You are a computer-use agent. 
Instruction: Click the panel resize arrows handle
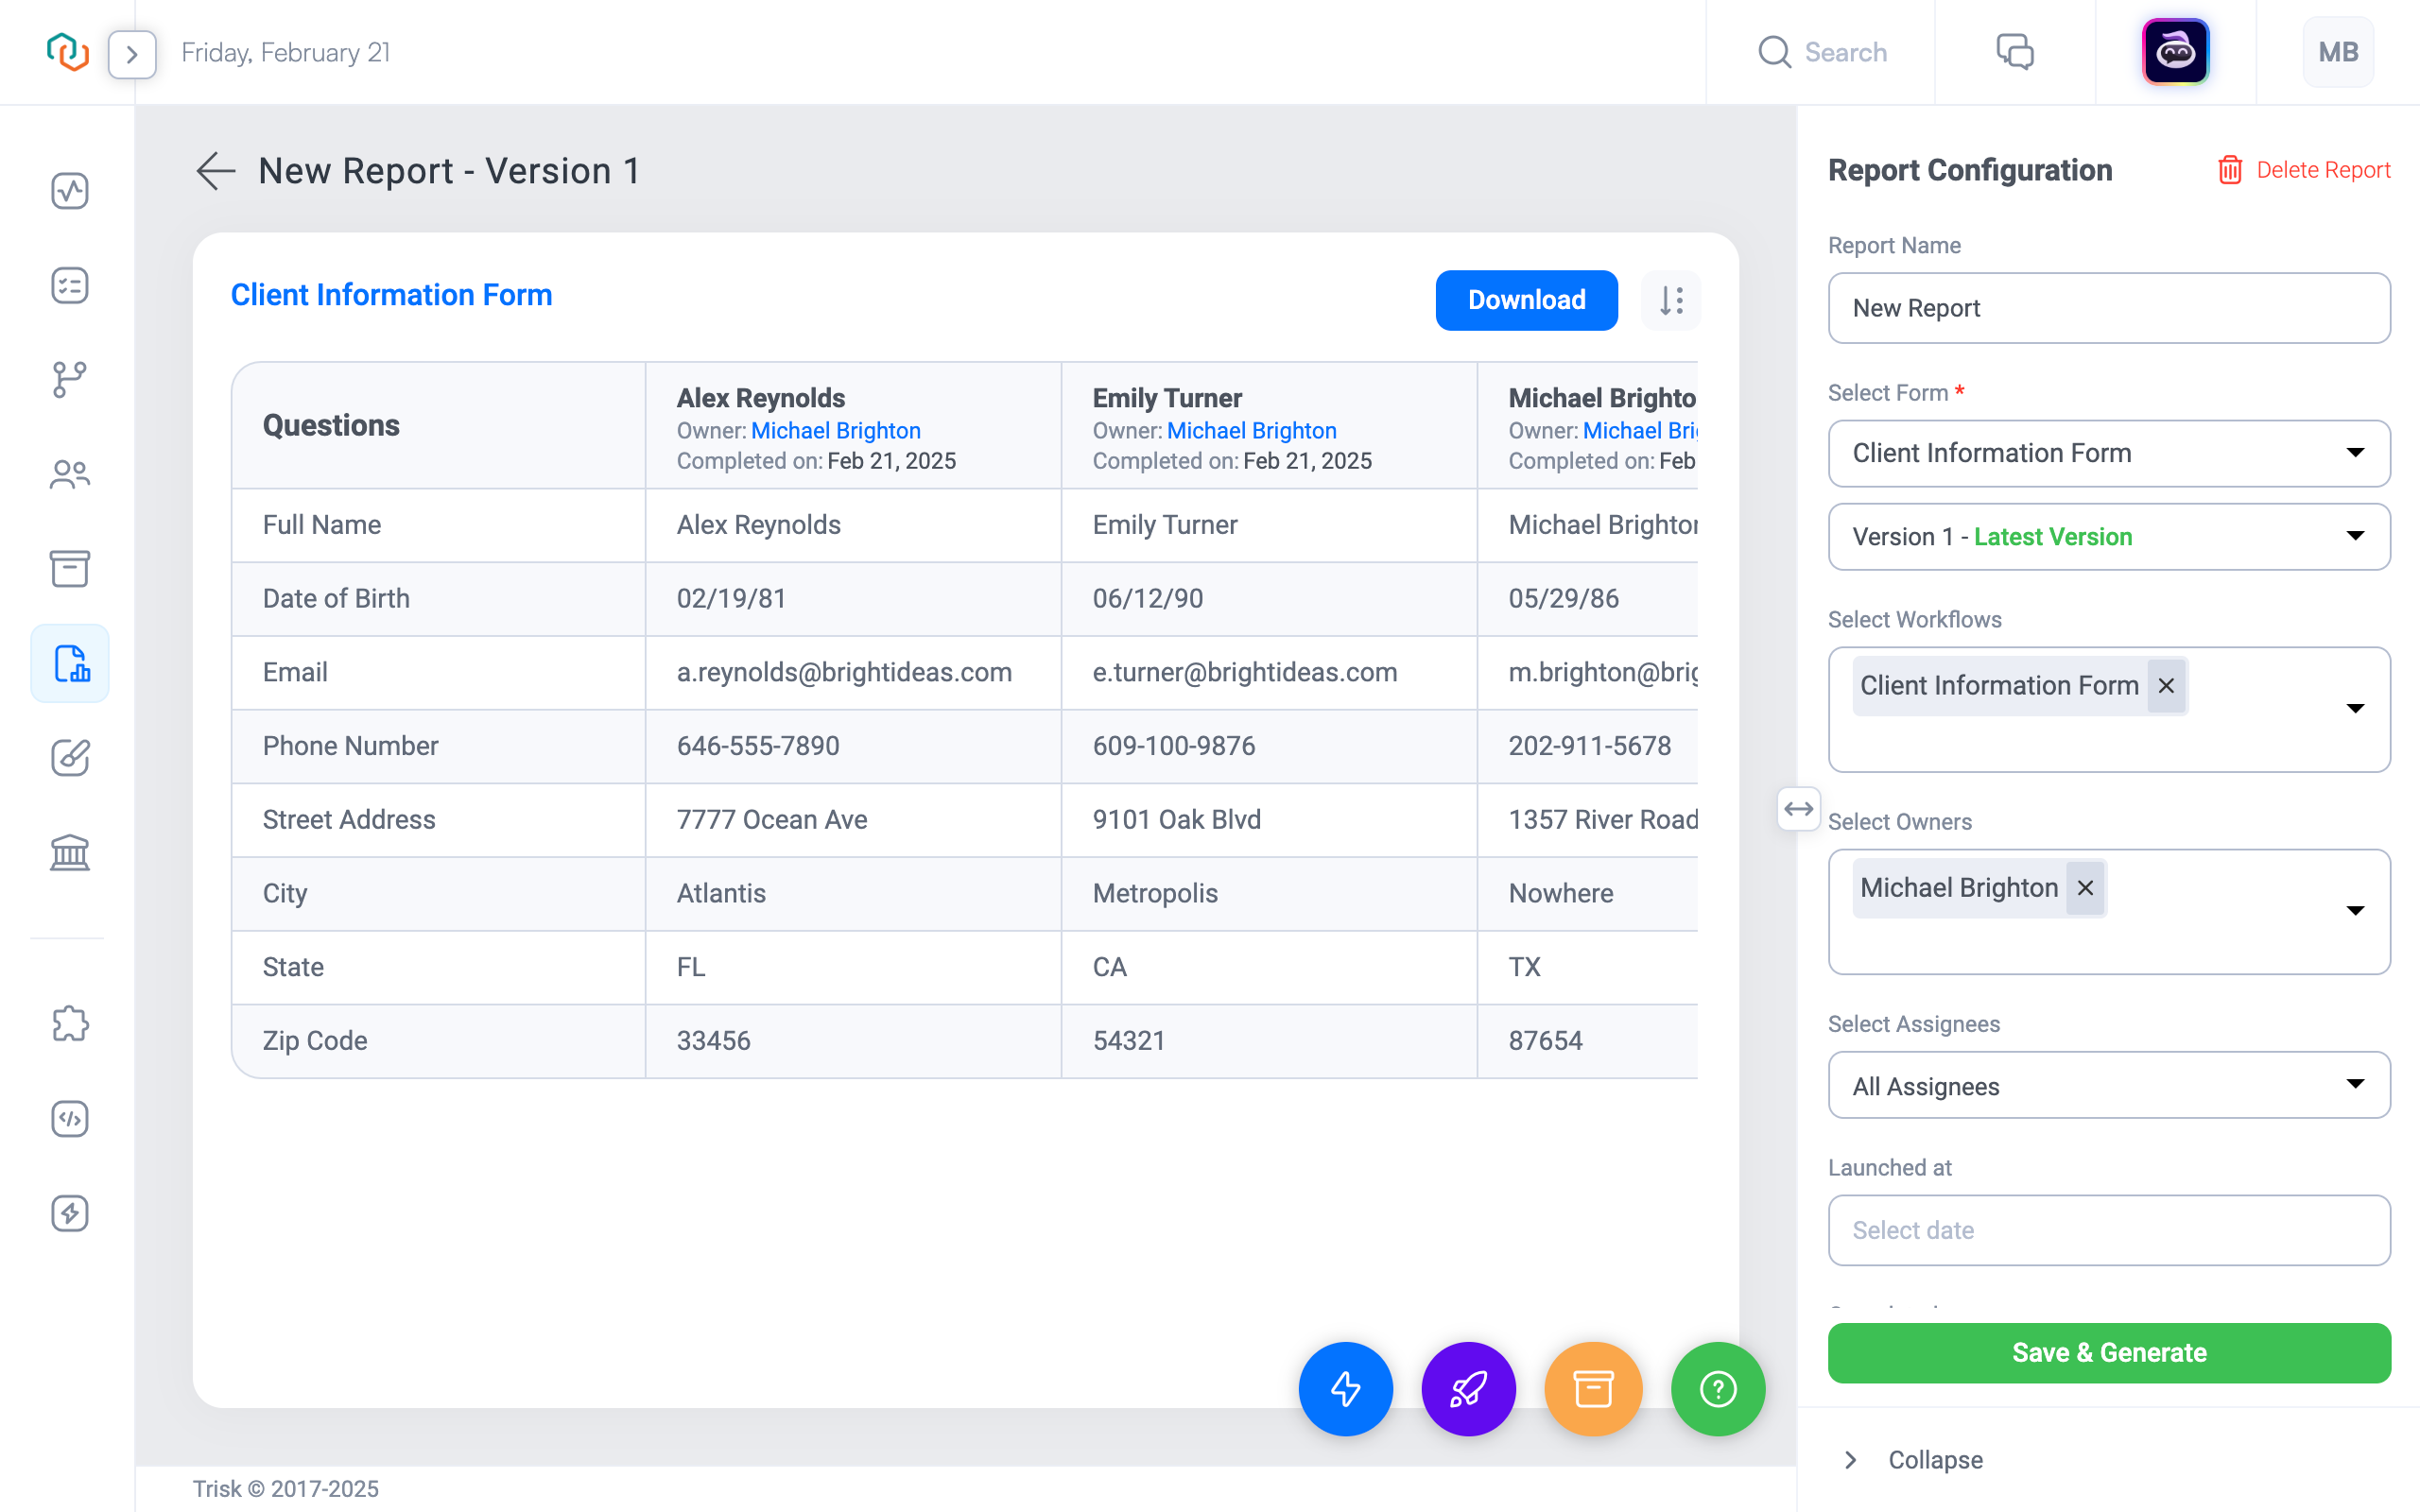[1798, 808]
